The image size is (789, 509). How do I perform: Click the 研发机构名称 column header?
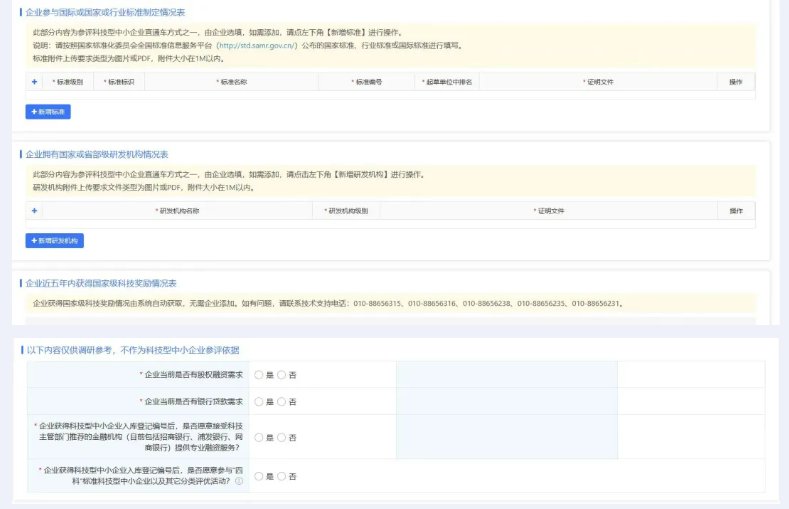(x=177, y=211)
